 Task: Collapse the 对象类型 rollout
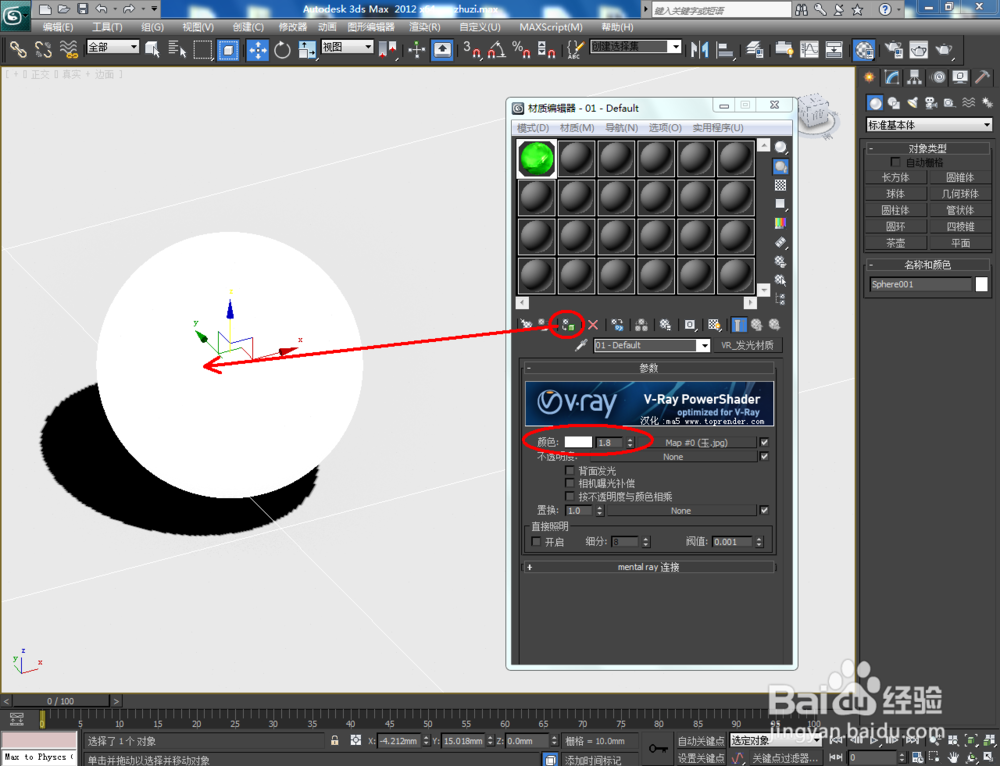[928, 148]
